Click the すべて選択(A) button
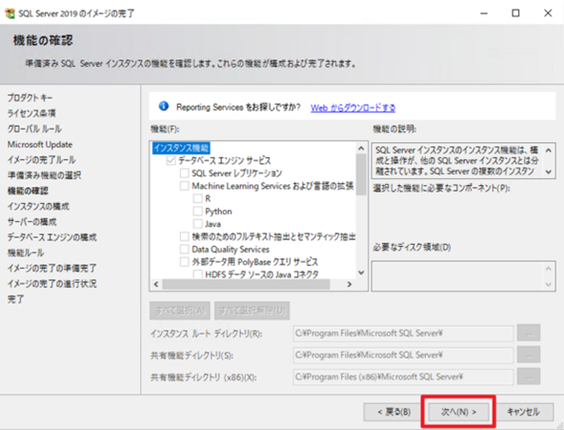The height and width of the screenshot is (430, 564). pyautogui.click(x=180, y=311)
